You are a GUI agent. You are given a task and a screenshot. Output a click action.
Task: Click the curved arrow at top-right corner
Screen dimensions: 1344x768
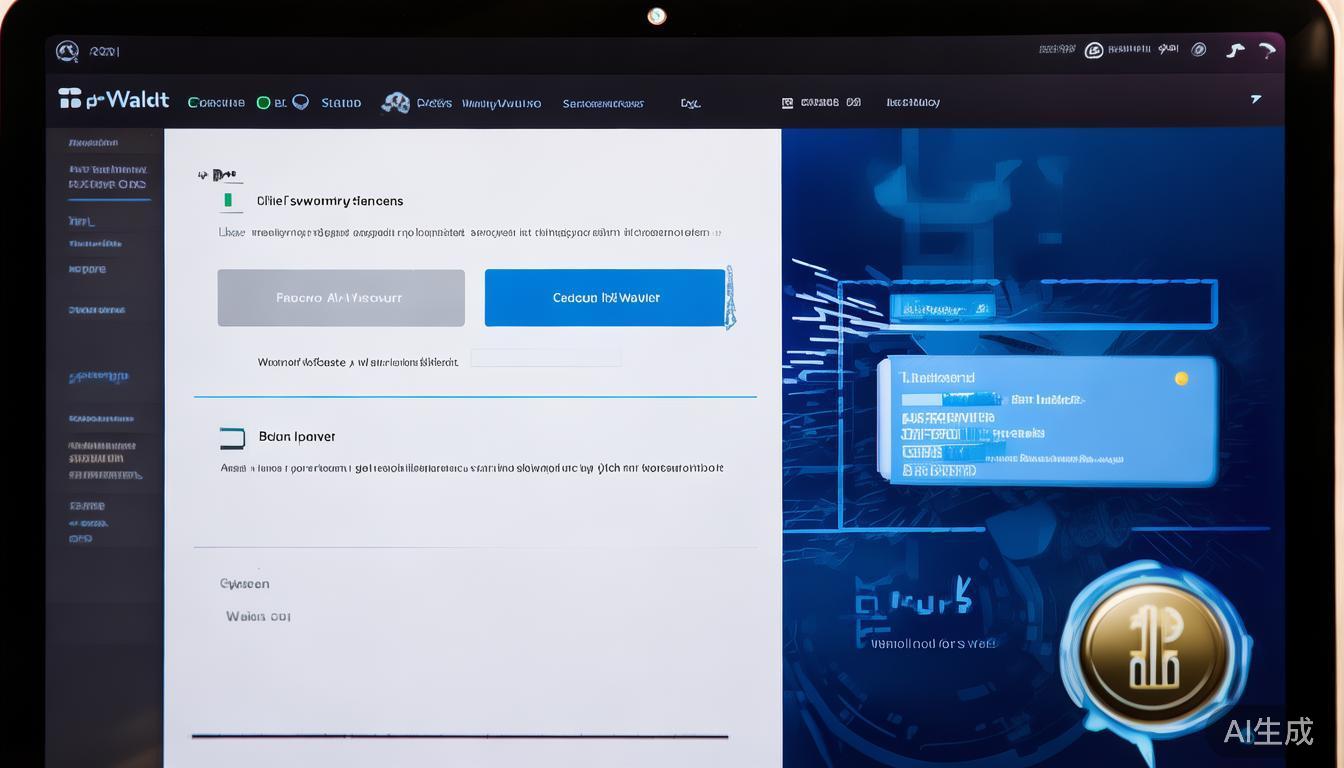tap(1267, 50)
